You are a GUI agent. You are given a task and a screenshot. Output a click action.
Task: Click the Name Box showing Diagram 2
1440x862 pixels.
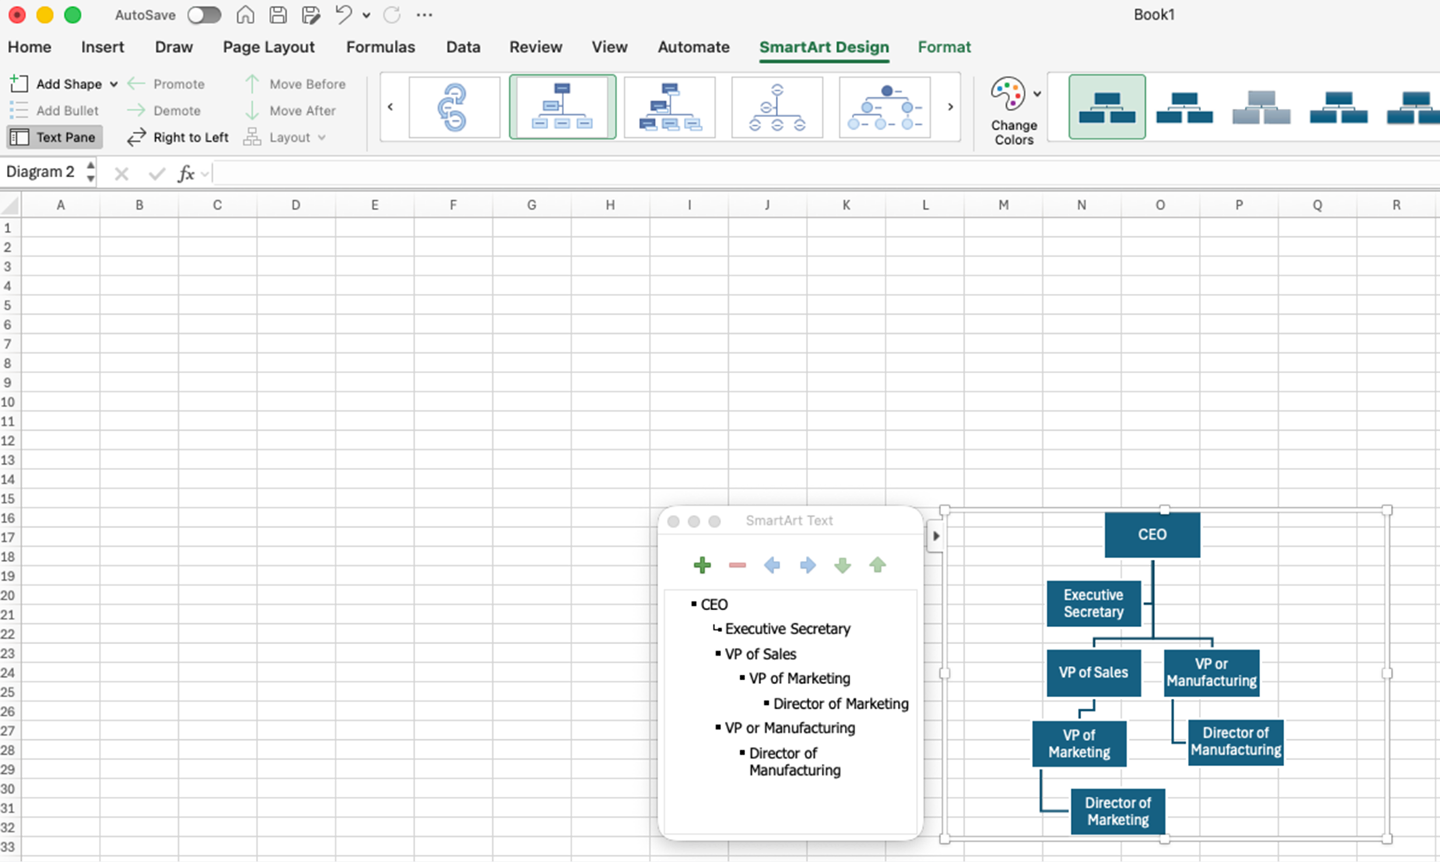(x=41, y=172)
